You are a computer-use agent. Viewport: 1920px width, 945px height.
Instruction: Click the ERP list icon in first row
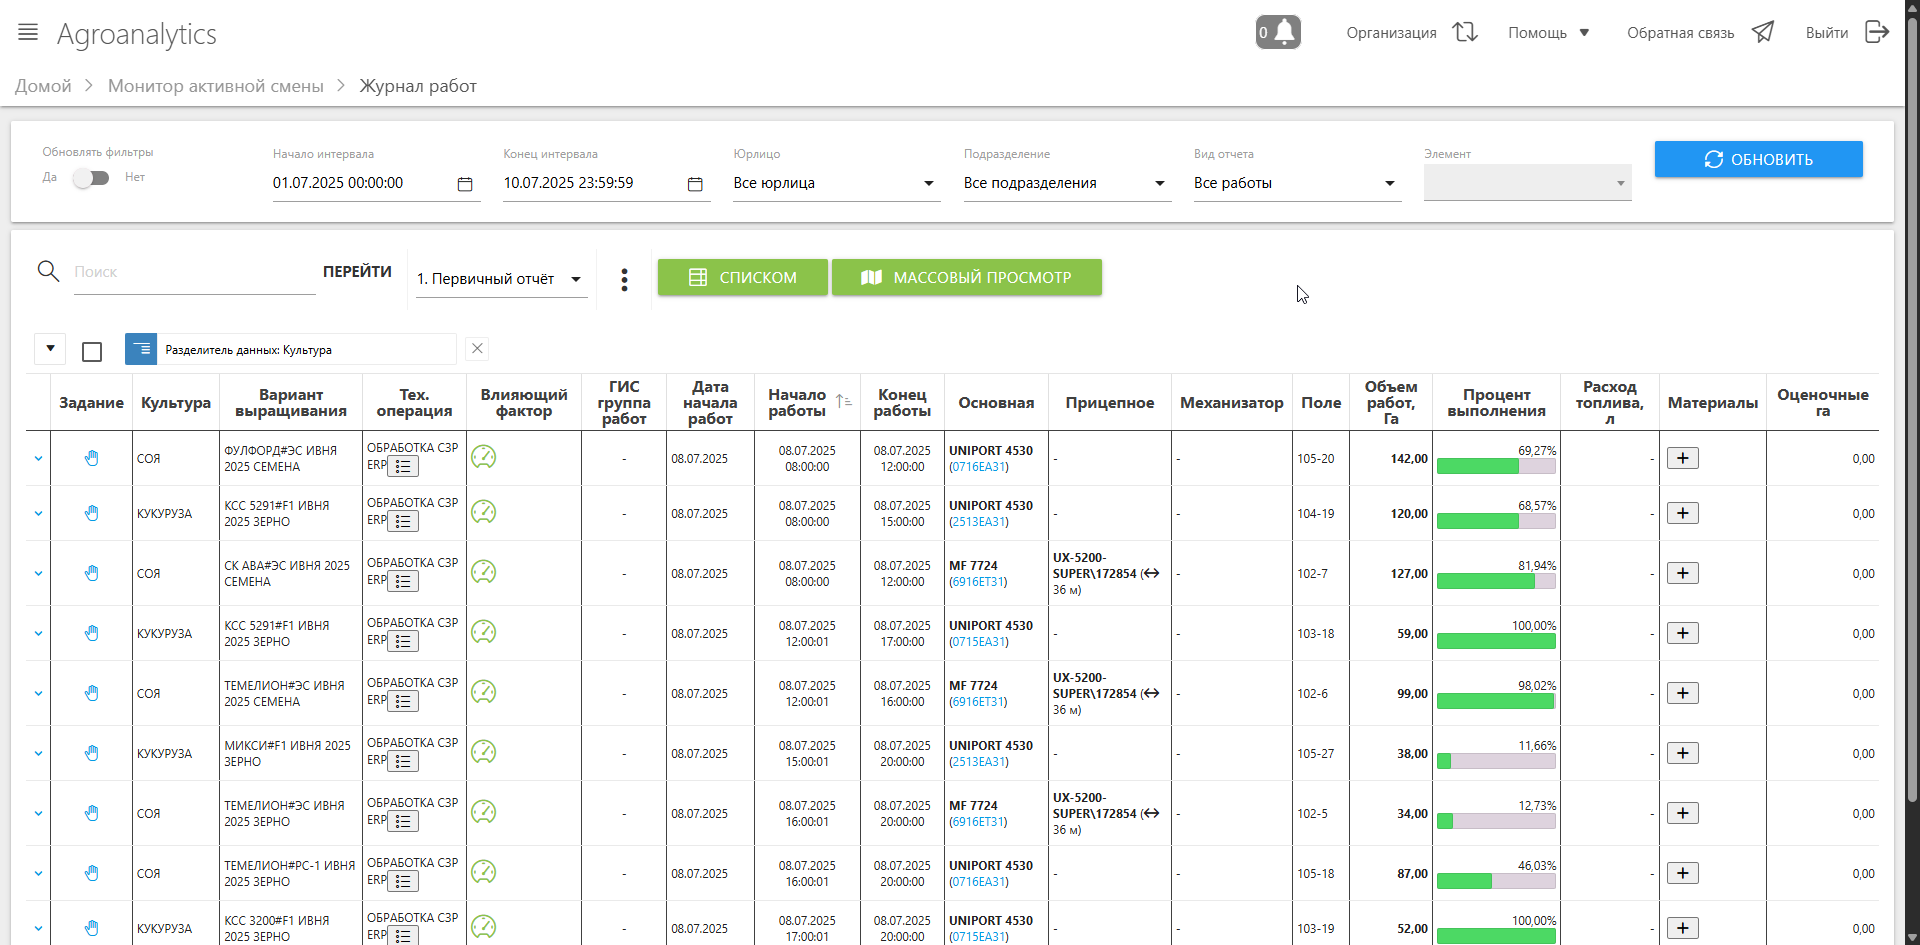click(x=403, y=467)
